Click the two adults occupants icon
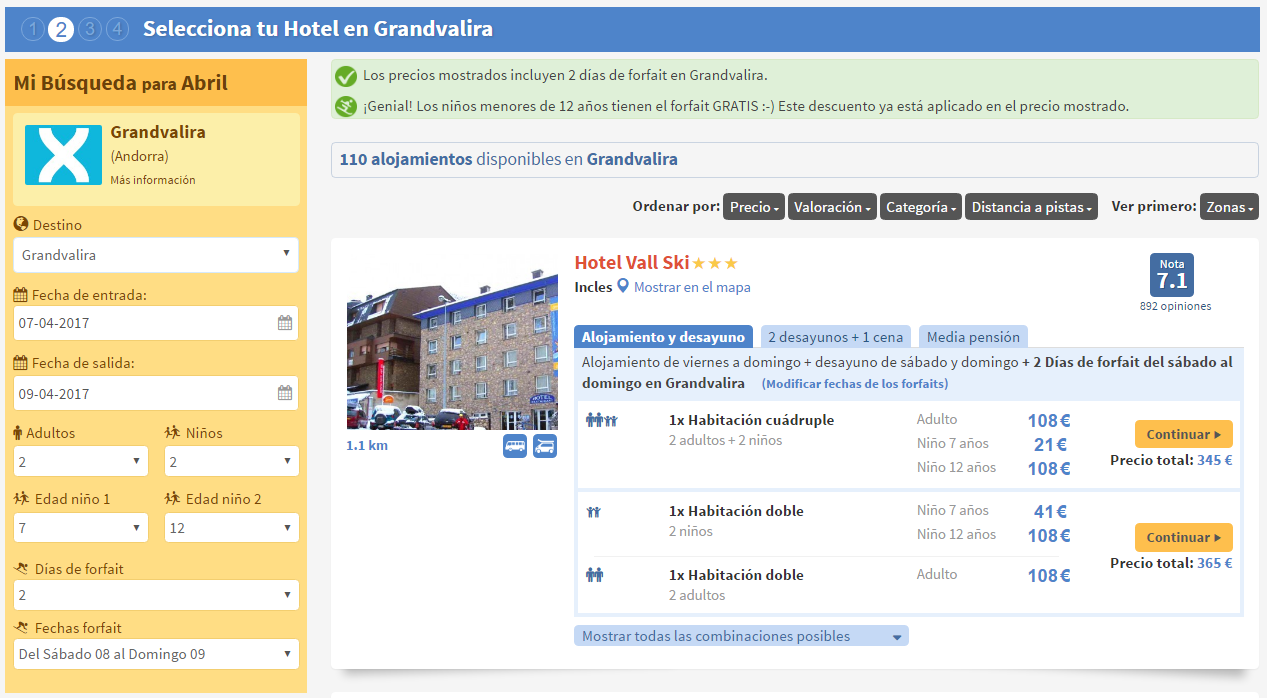The image size is (1267, 698). (595, 575)
